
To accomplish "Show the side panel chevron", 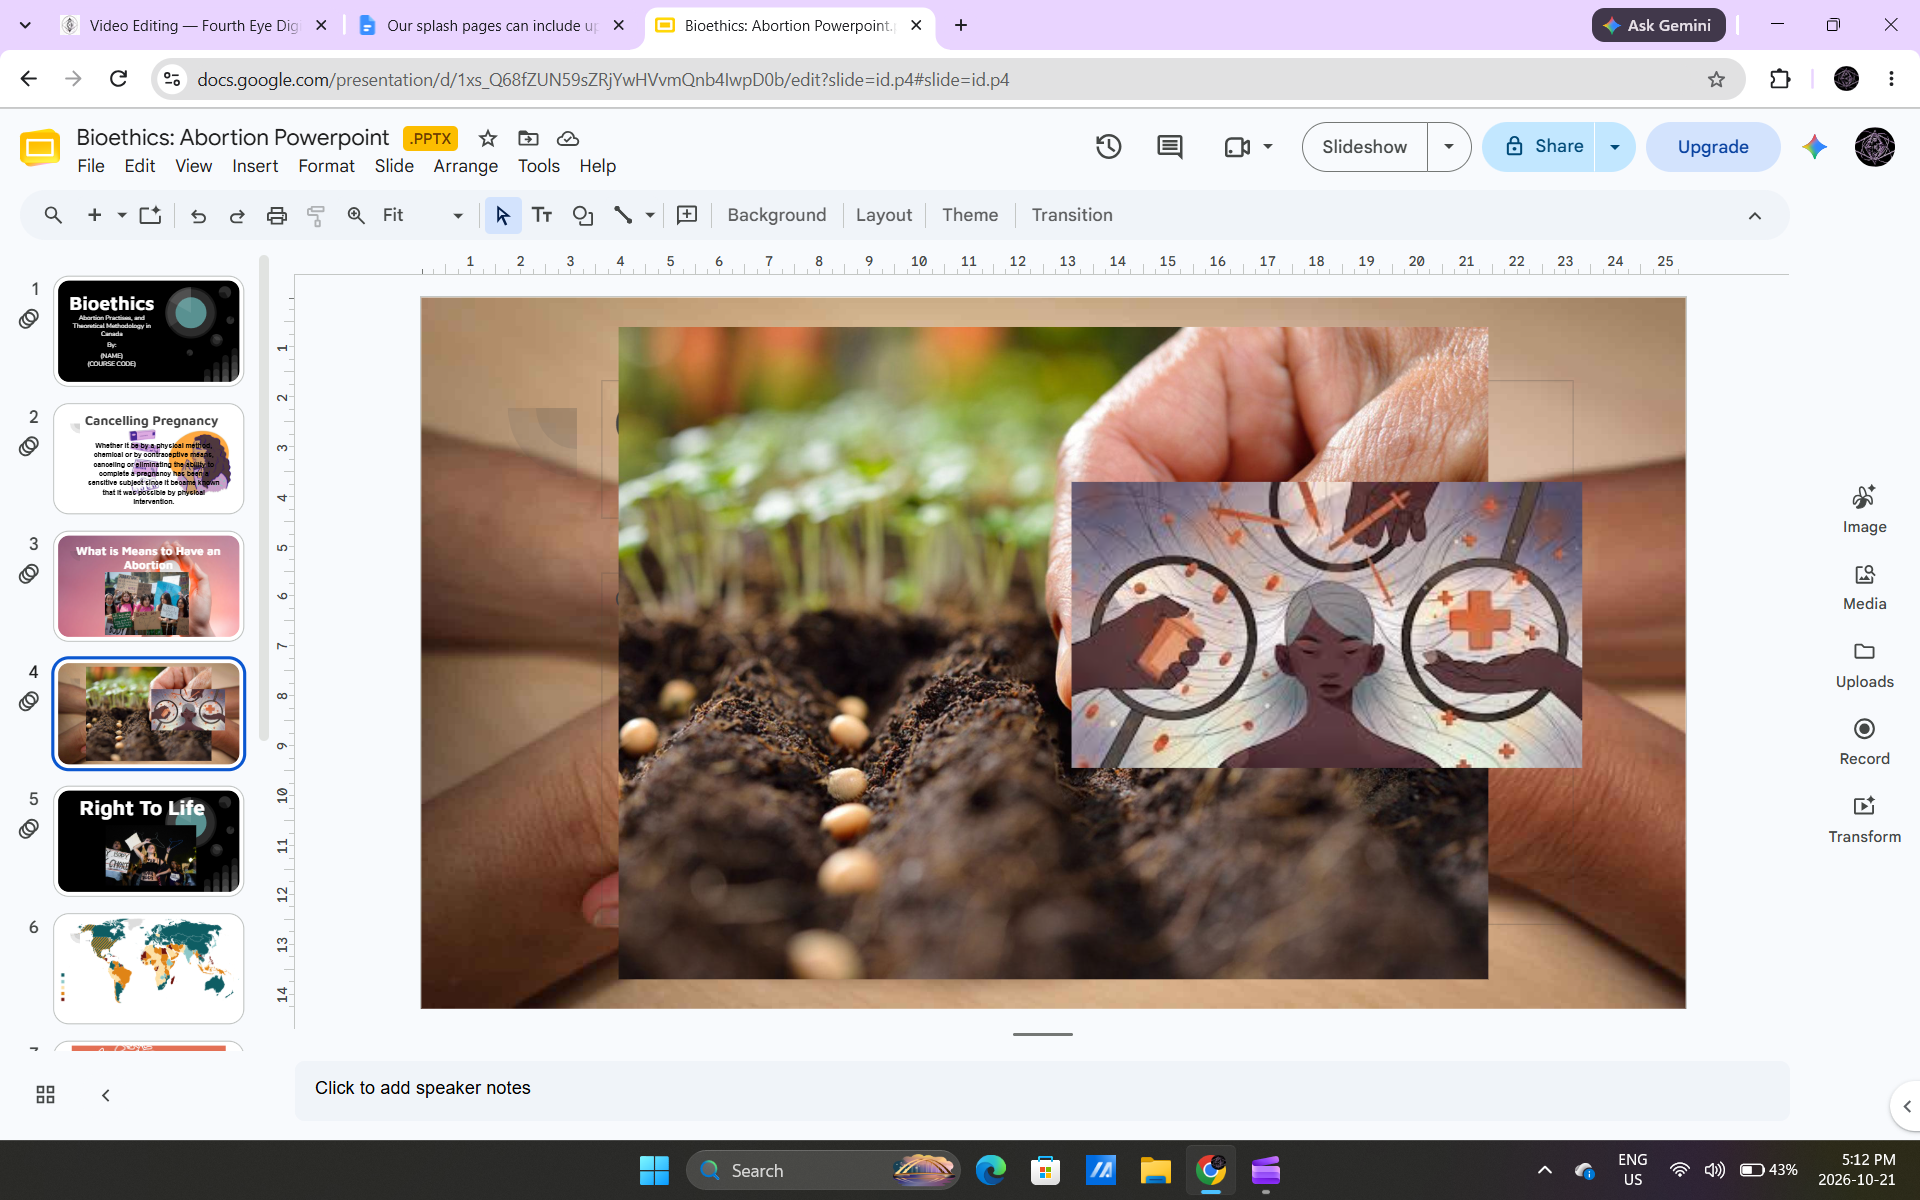I will click(1906, 1106).
